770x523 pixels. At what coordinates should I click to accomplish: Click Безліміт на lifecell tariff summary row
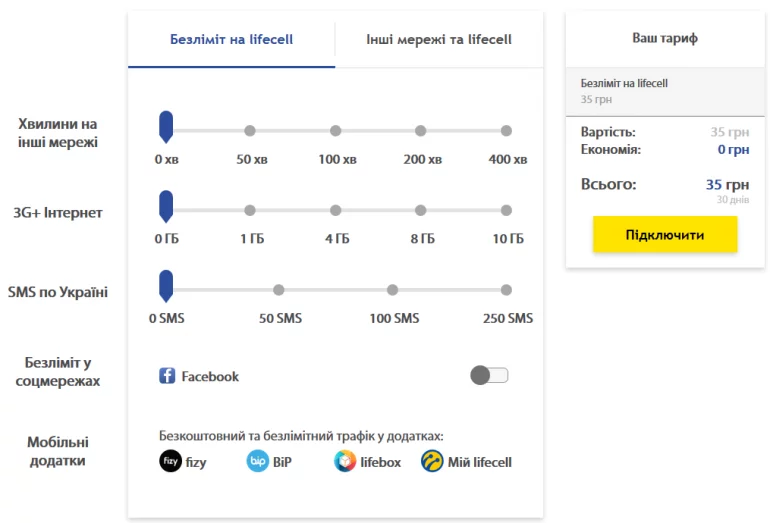[x=665, y=91]
